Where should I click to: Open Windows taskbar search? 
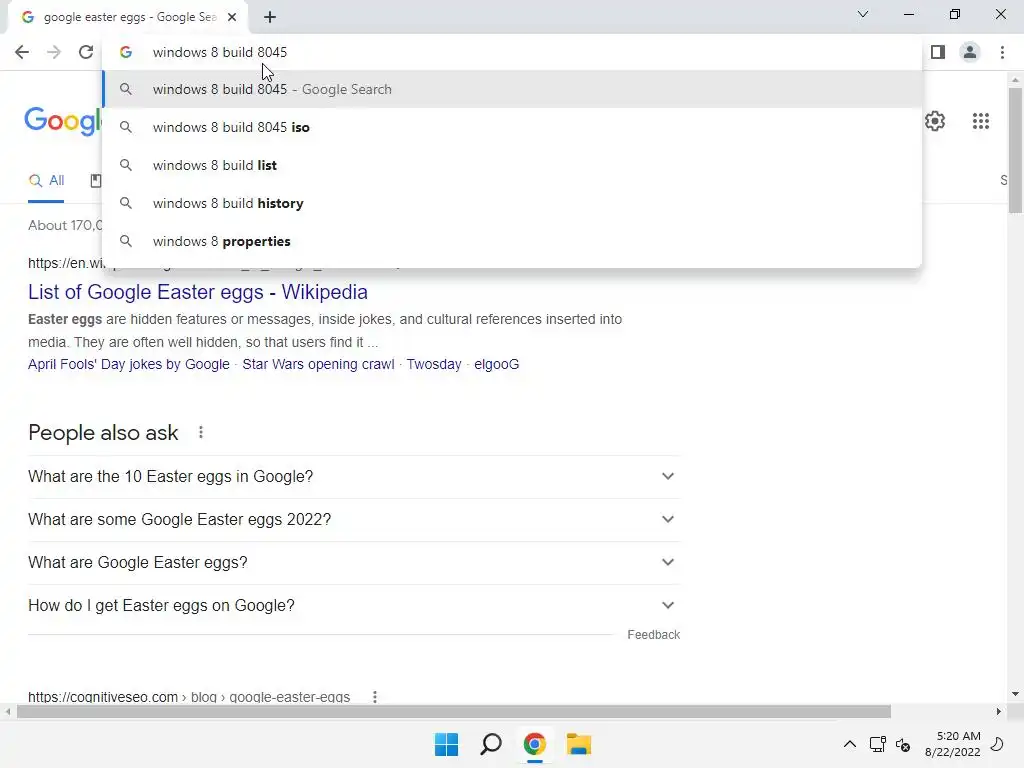490,744
